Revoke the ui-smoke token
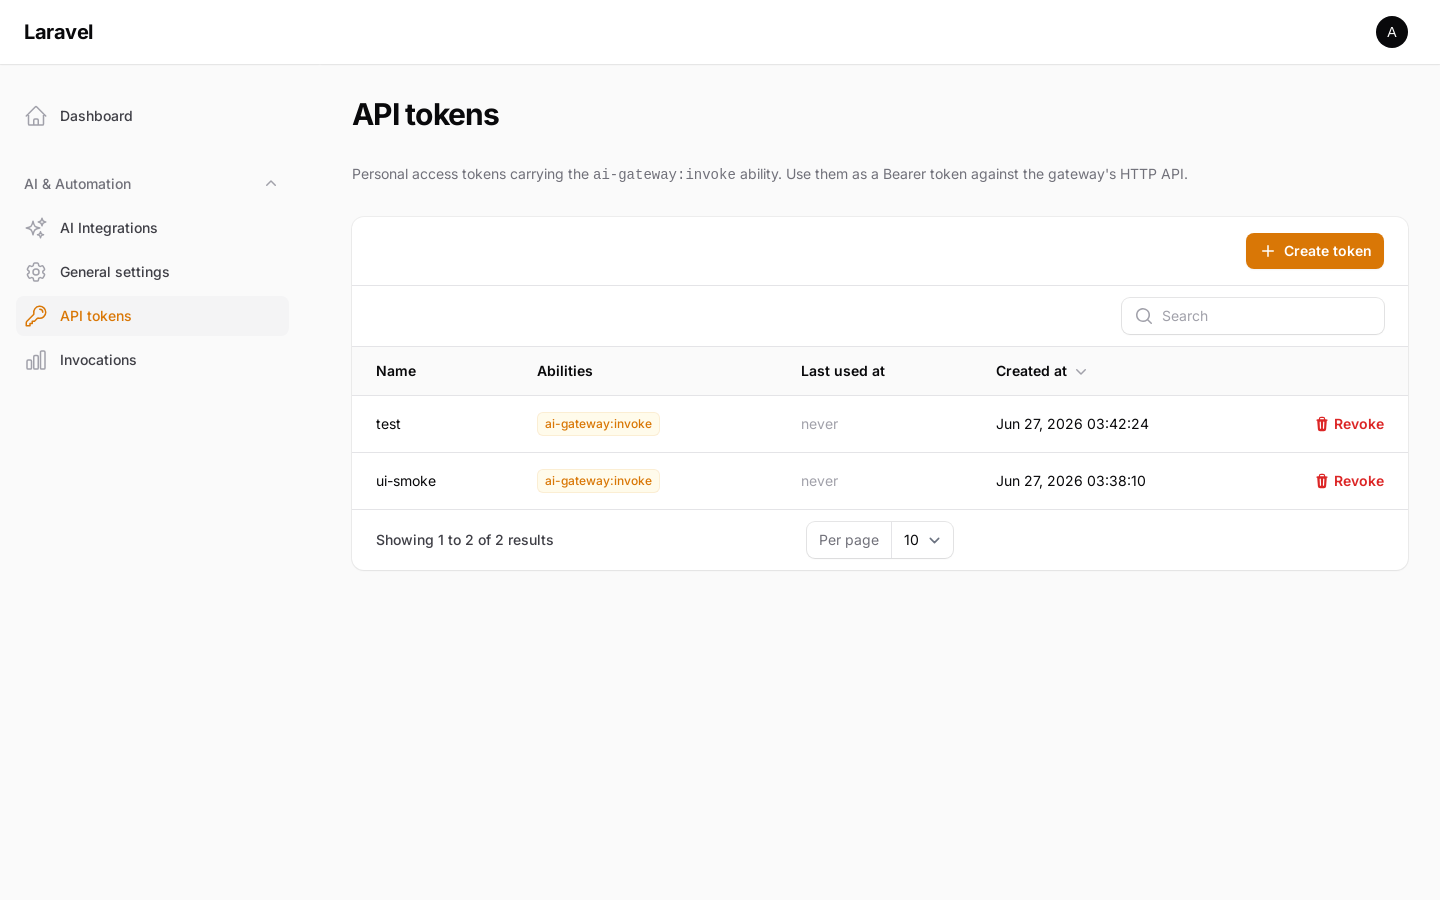1440x900 pixels. click(1349, 481)
